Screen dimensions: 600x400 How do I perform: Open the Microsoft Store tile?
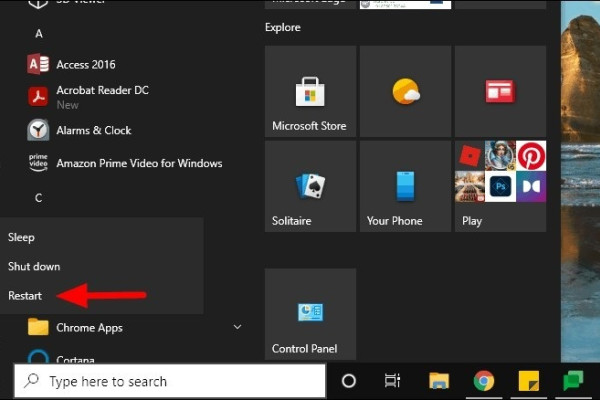coord(310,92)
